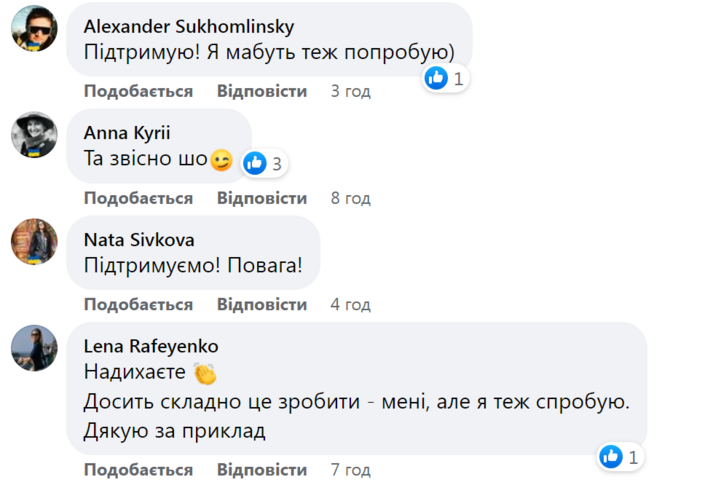Screen dimensions: 713x485
Task: Reply to Anna Kyrii's comment
Action: (262, 198)
